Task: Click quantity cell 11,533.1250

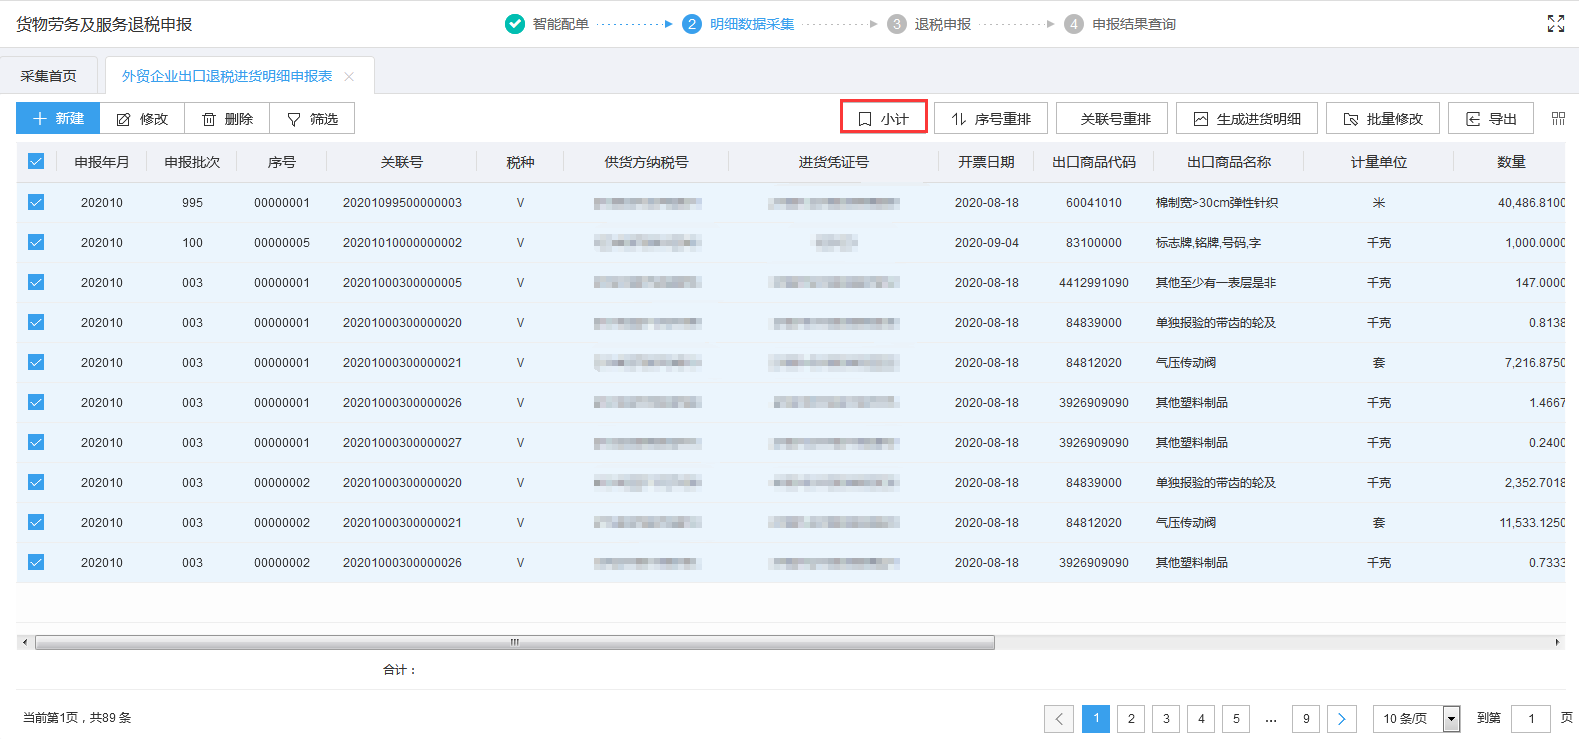Action: point(1532,523)
